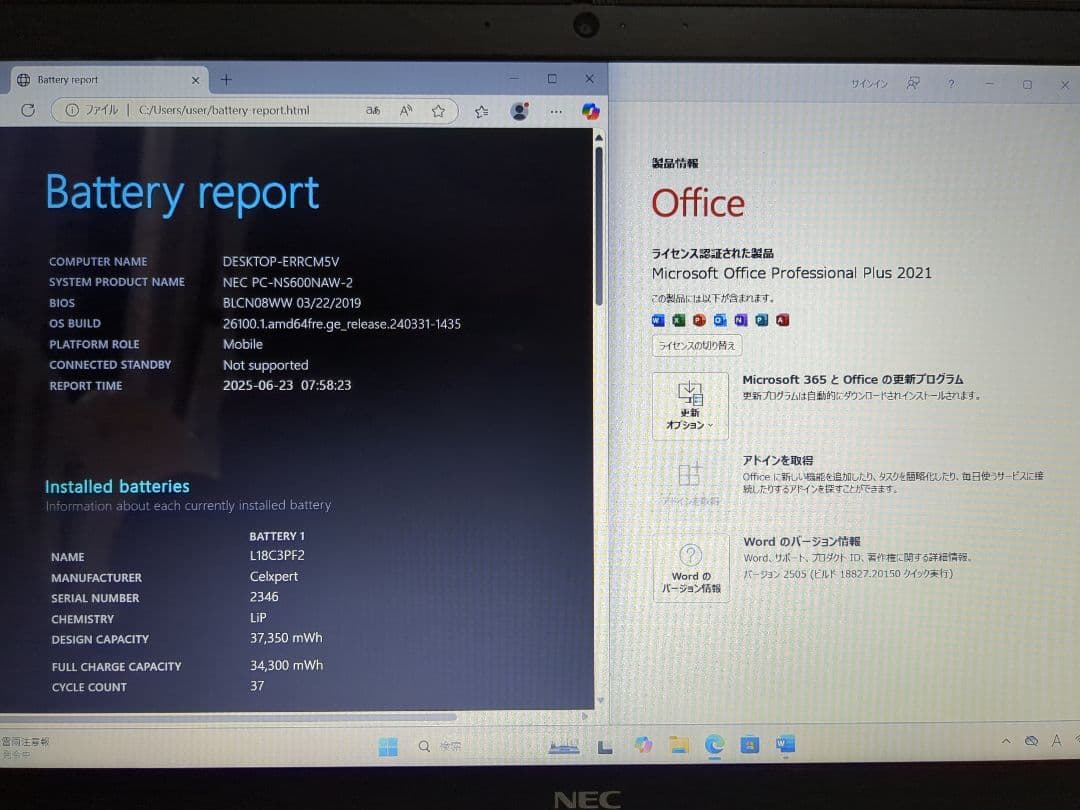1080x810 pixels.
Task: Add page to favorites with star icon
Action: (438, 111)
